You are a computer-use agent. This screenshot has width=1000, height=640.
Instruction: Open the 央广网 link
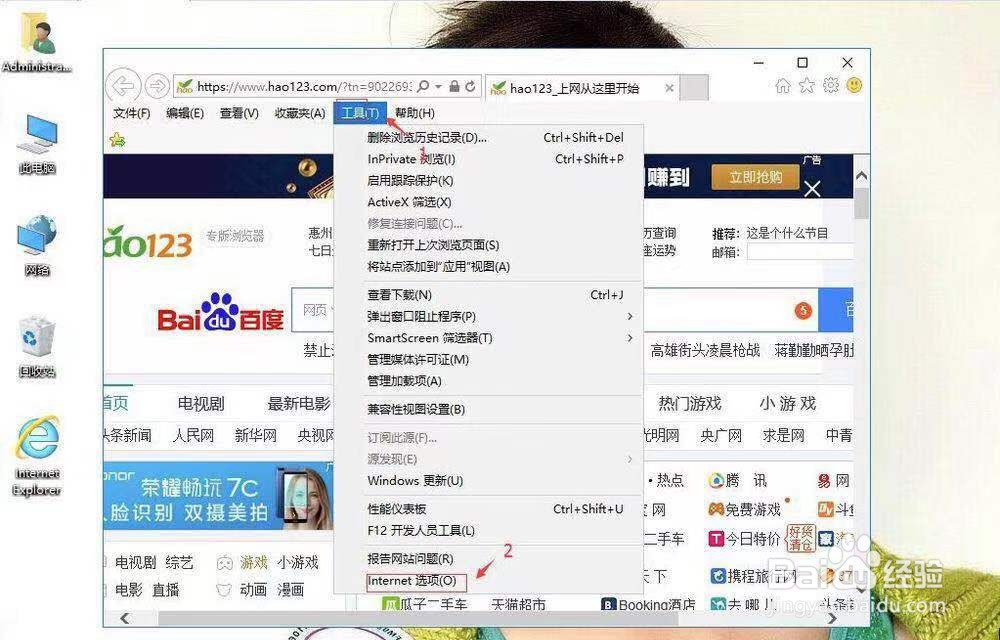coord(721,435)
